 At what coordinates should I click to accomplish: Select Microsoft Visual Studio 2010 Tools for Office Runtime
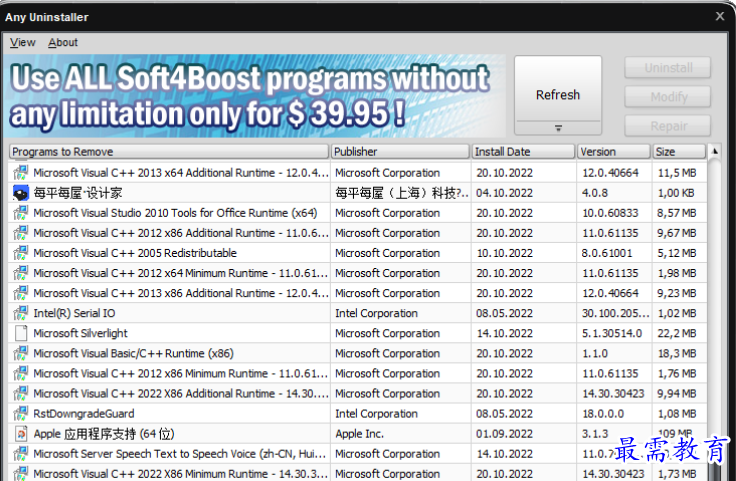tap(175, 213)
